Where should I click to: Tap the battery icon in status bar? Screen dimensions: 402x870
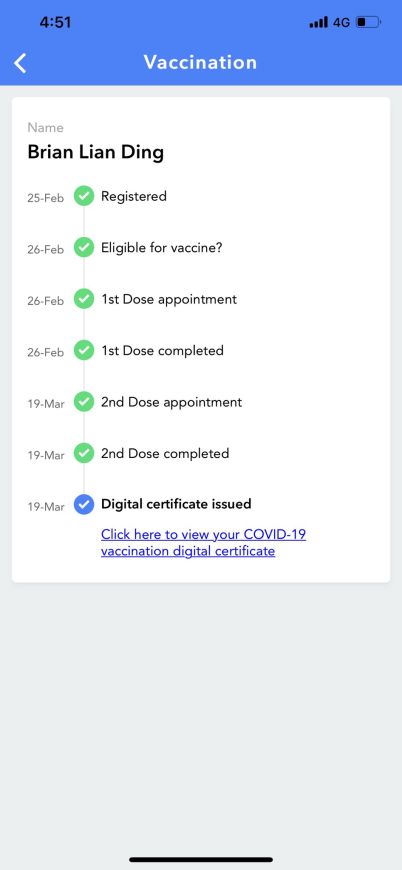click(x=368, y=23)
